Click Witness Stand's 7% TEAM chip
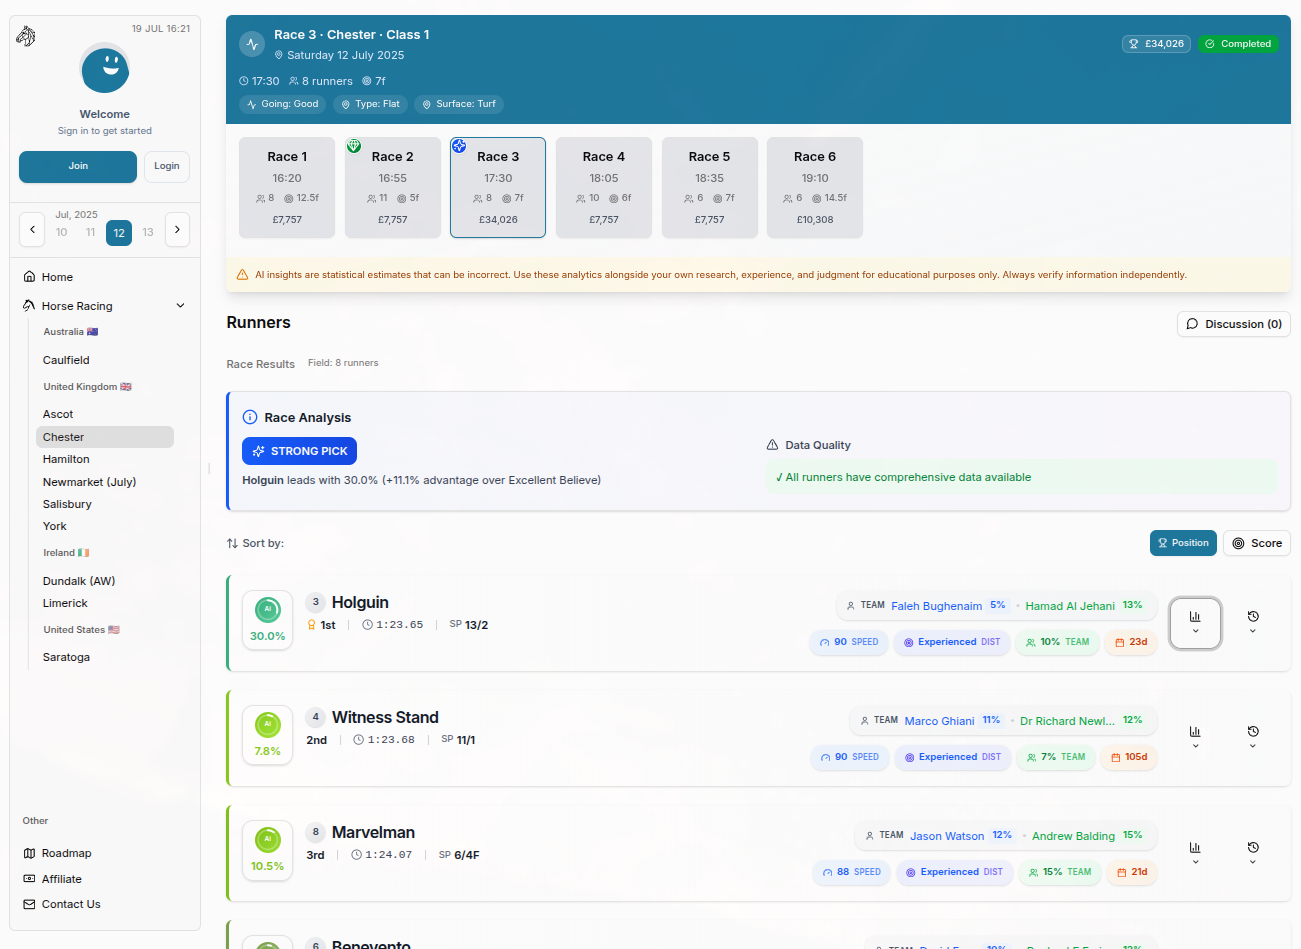This screenshot has width=1301, height=949. coord(1056,757)
